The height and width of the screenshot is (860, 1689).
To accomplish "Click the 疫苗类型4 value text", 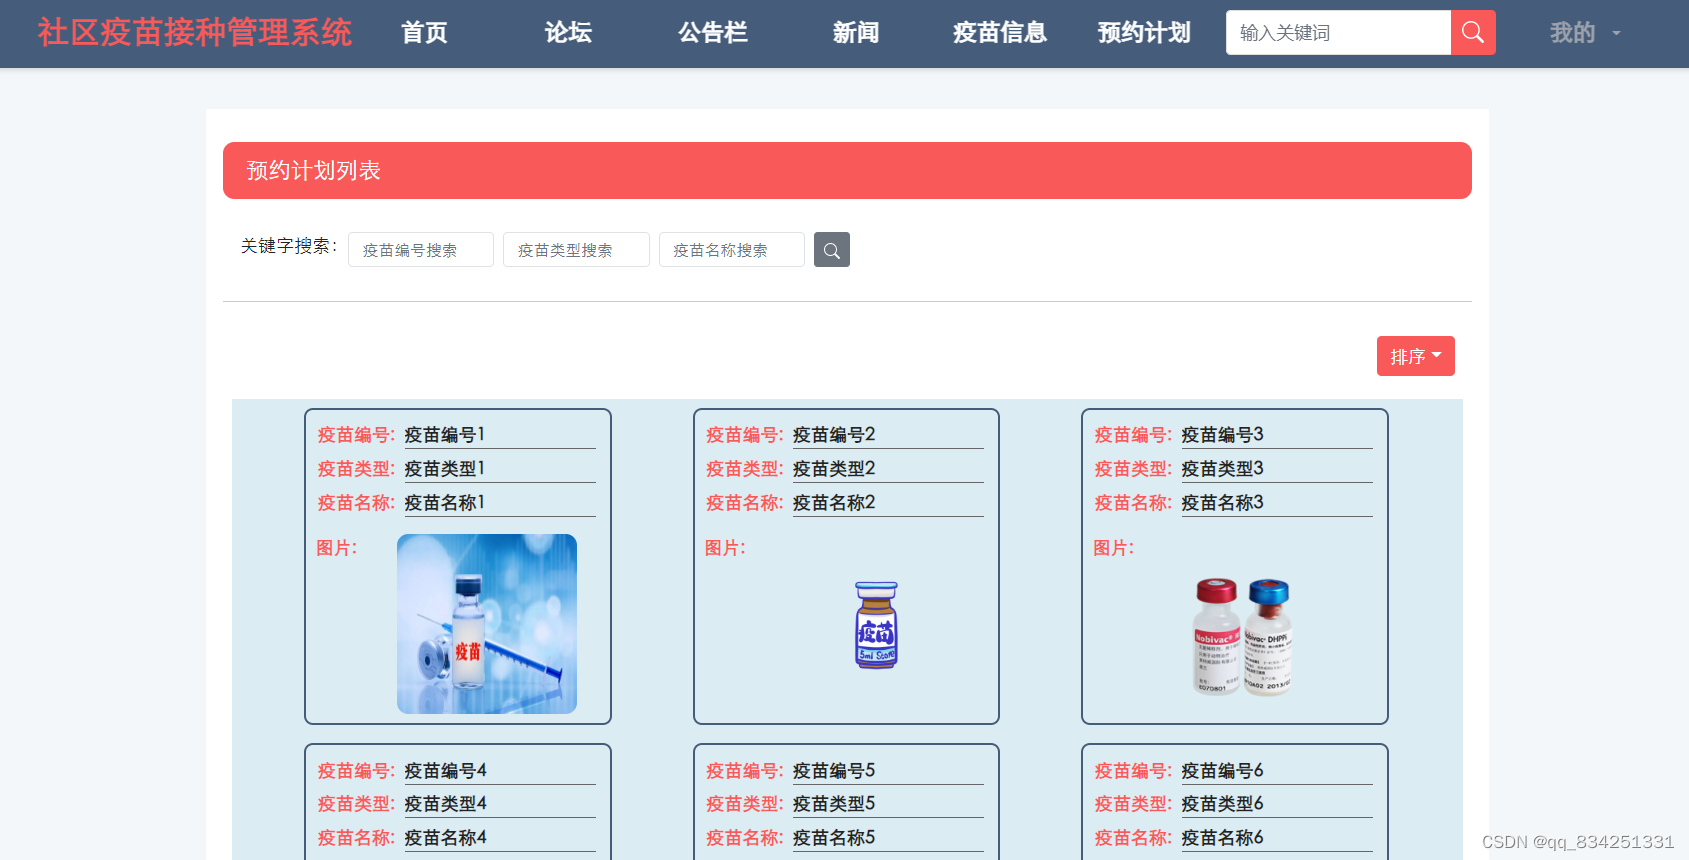I will pos(445,804).
